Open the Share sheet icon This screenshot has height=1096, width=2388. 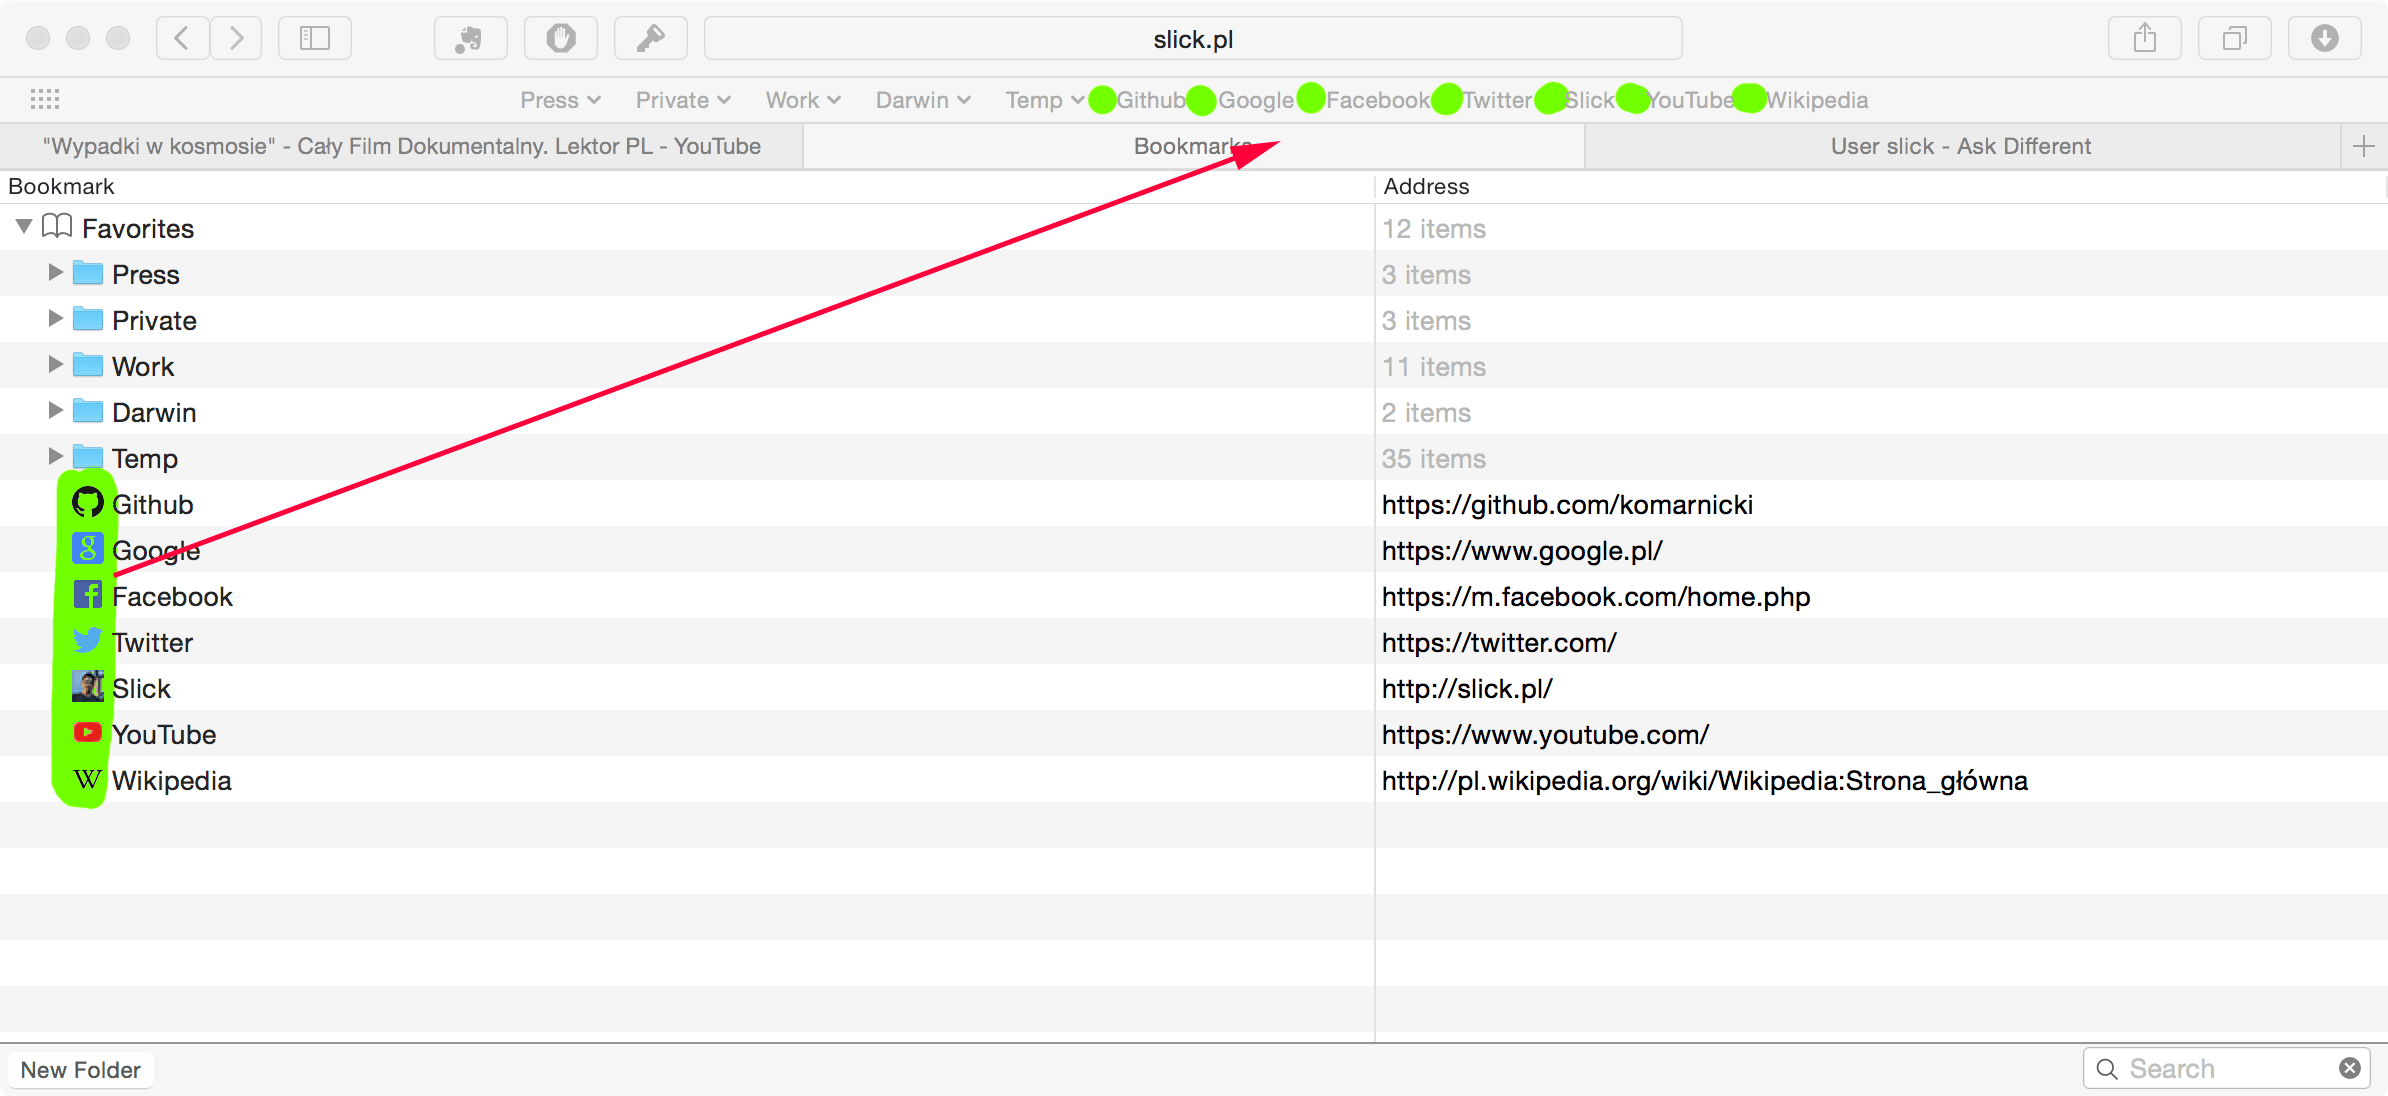pos(2144,39)
